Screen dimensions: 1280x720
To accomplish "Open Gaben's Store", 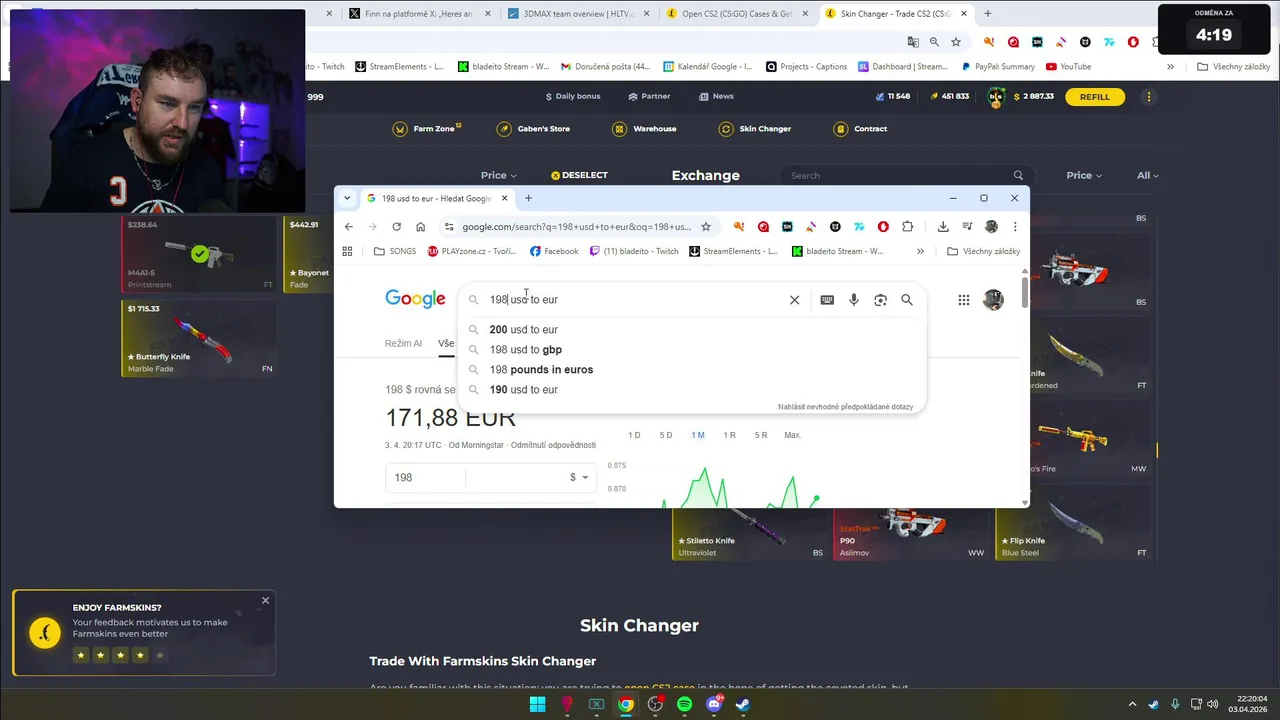I will [x=534, y=129].
